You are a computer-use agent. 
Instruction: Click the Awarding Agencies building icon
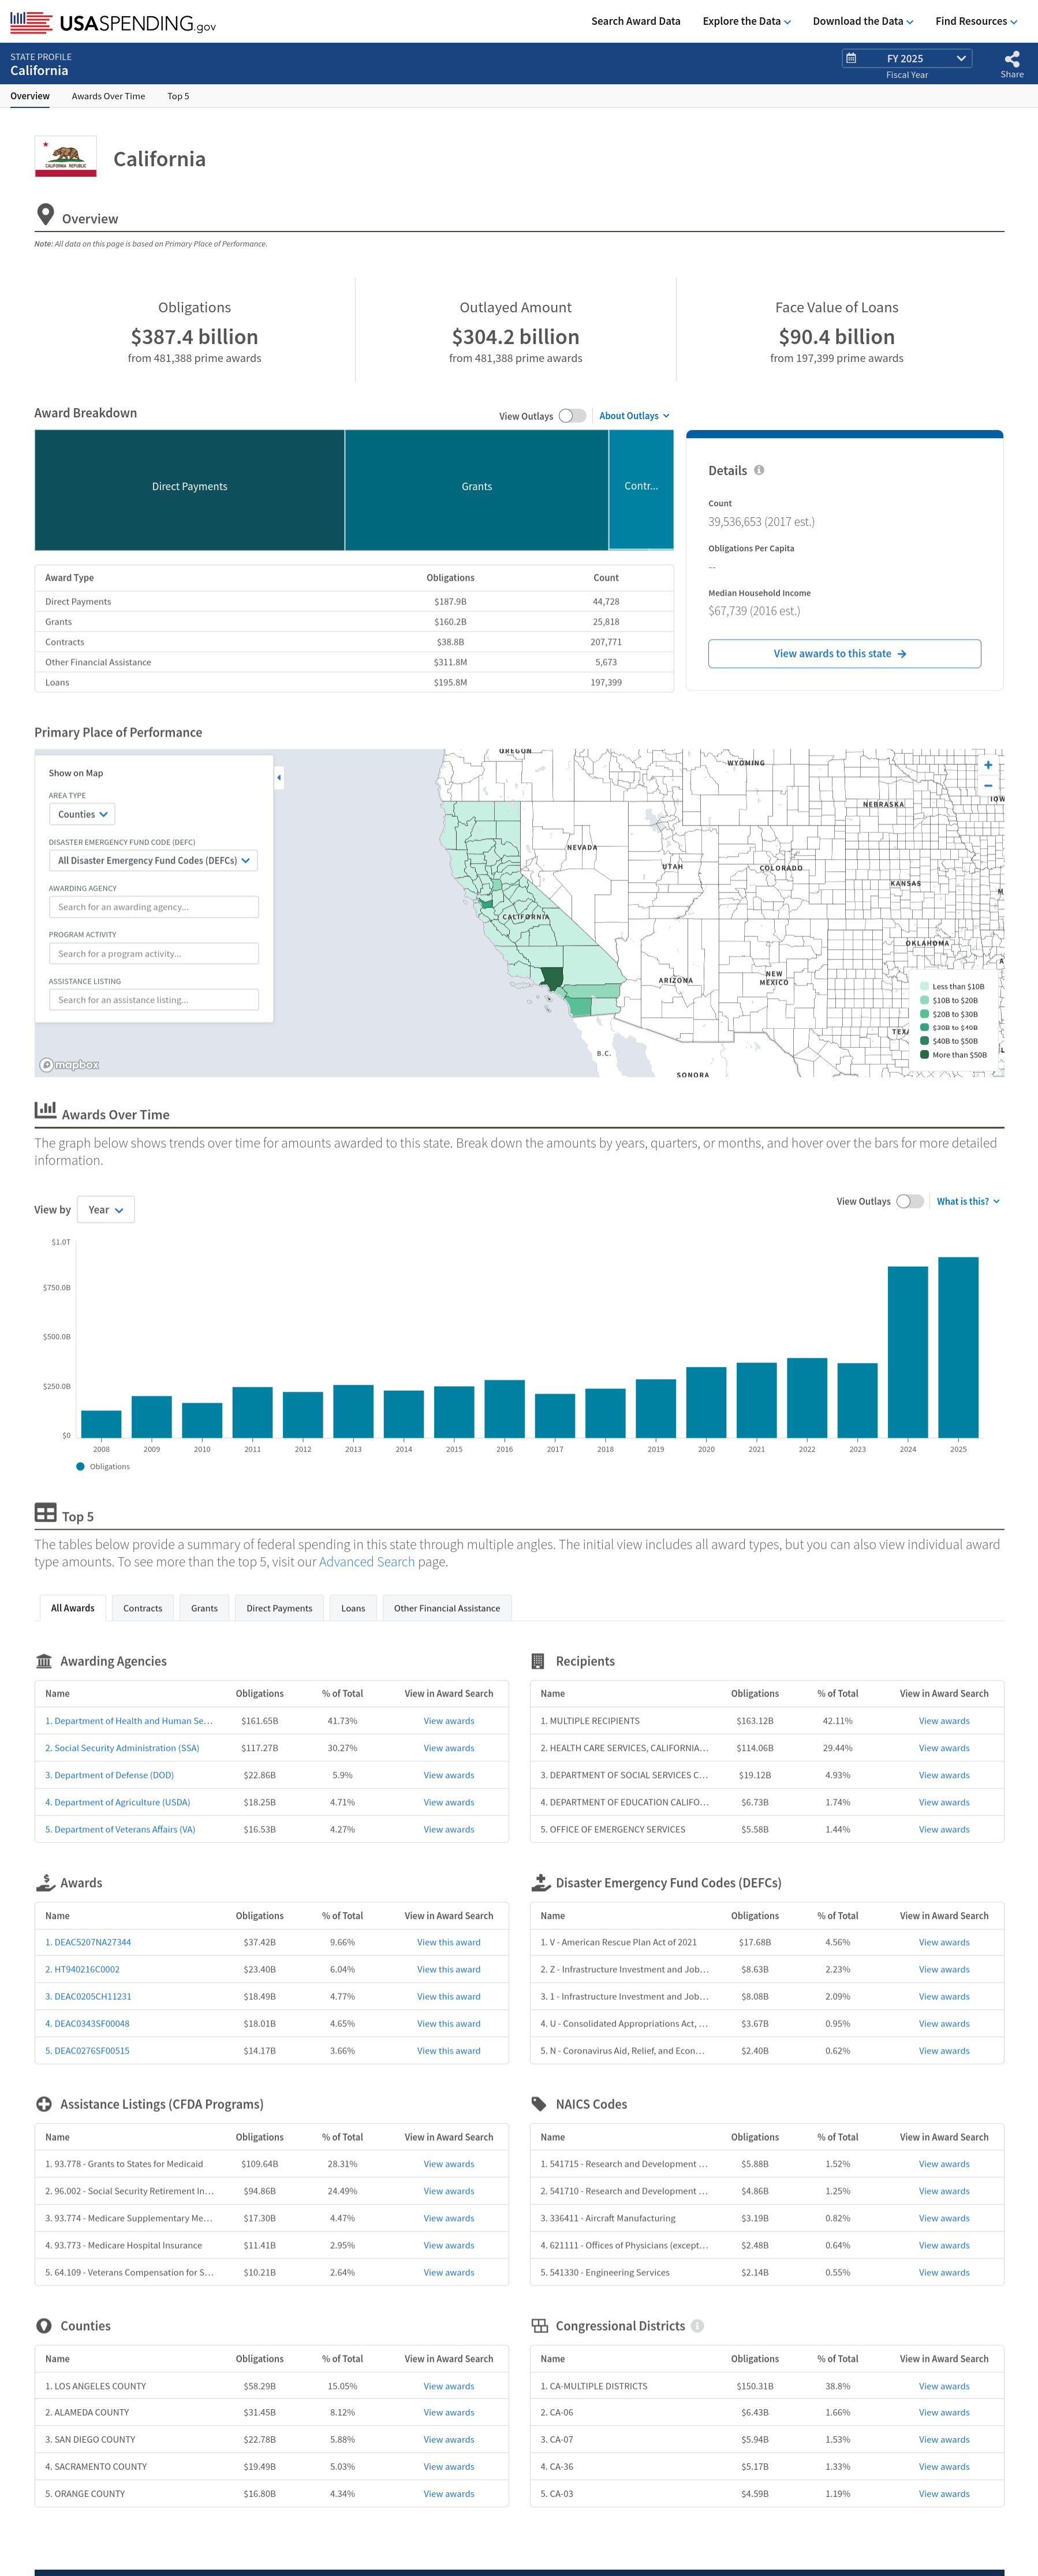(44, 1661)
